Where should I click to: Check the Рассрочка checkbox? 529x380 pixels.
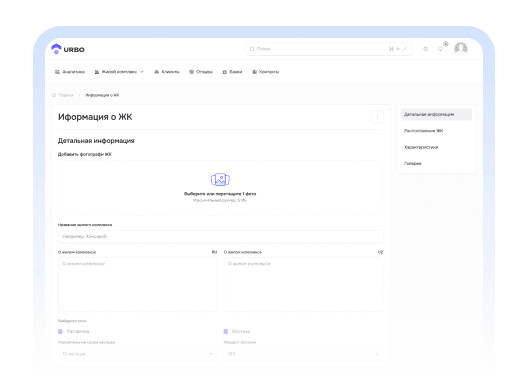tap(60, 331)
